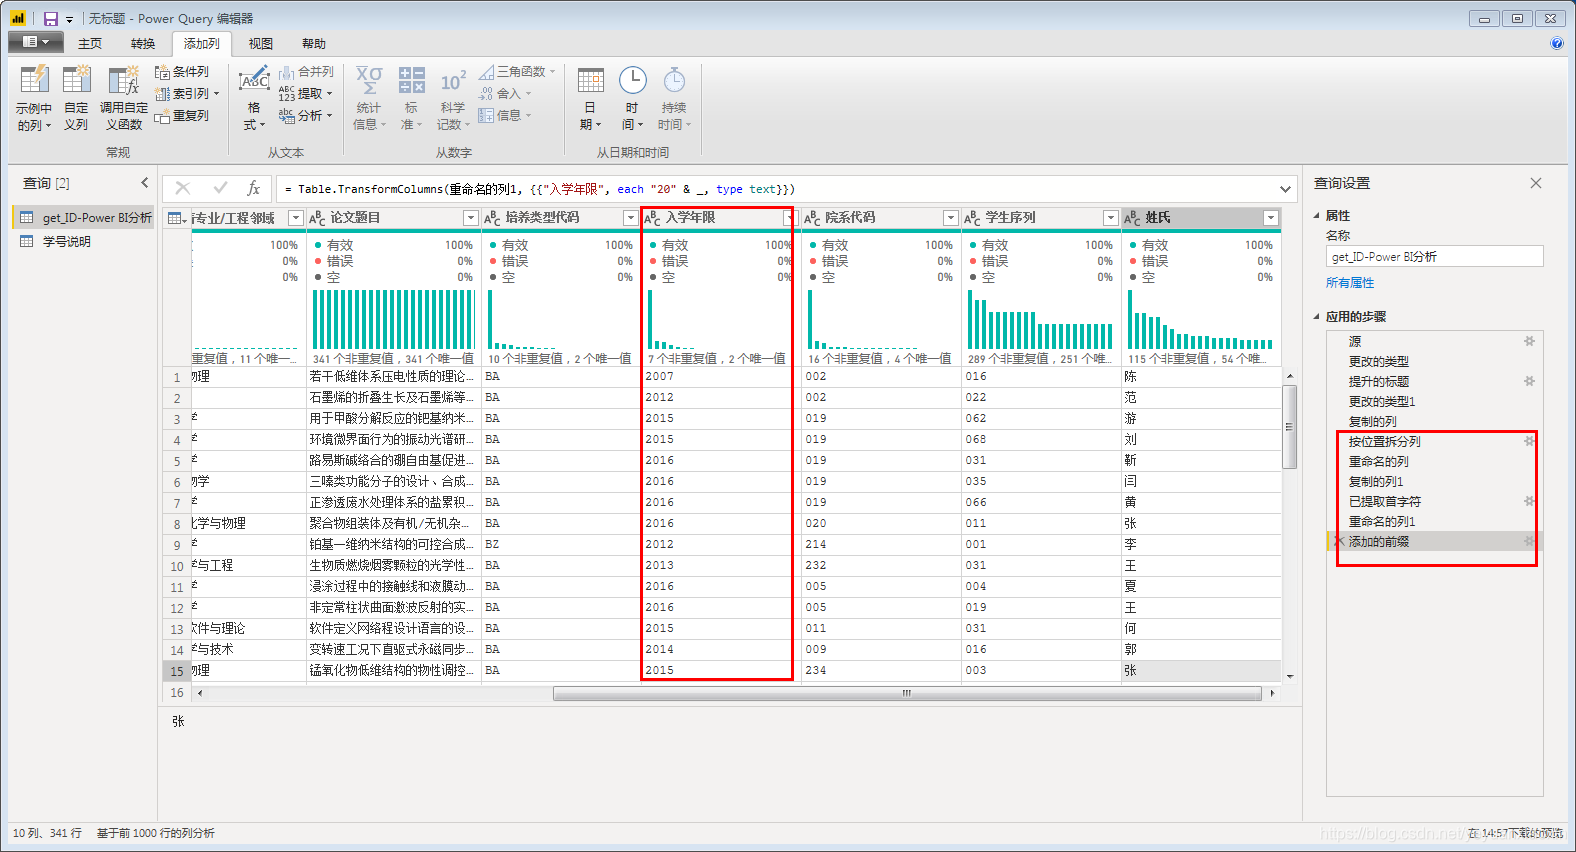Click the Standard (标准) math operations icon

tap(412, 80)
